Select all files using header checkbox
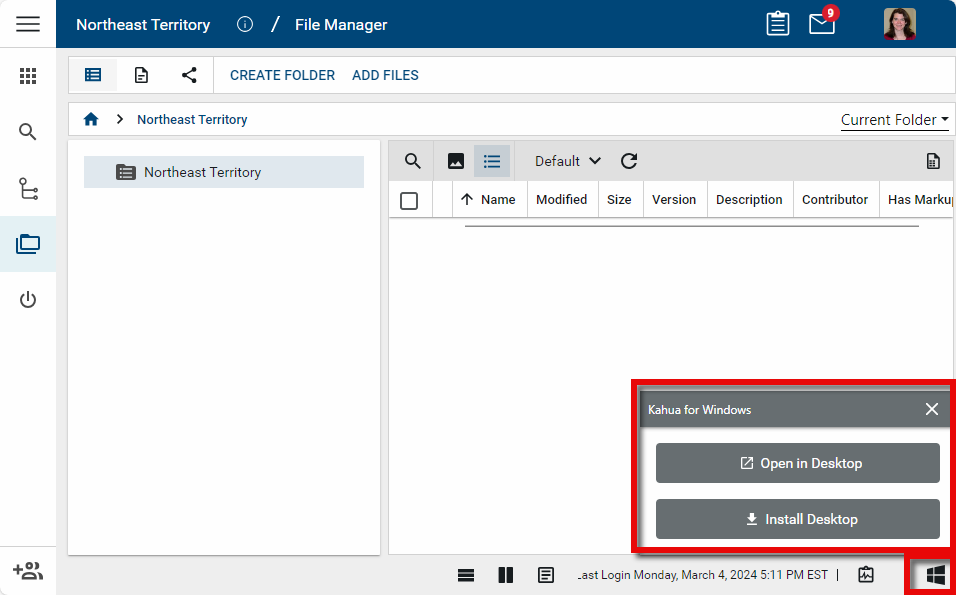This screenshot has width=956, height=595. (409, 200)
